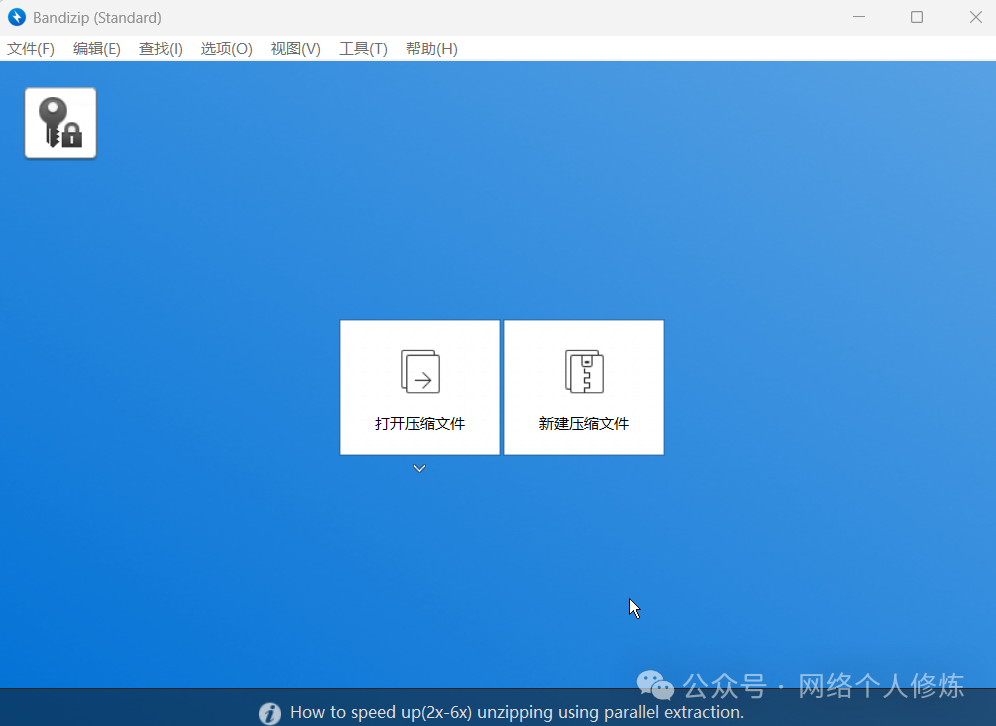Open the 帮助(H) menu
996x726 pixels.
[431, 48]
